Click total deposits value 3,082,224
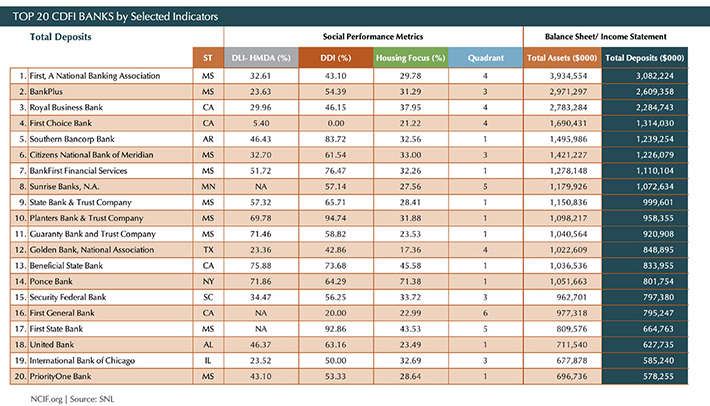Image resolution: width=710 pixels, height=406 pixels. click(655, 76)
